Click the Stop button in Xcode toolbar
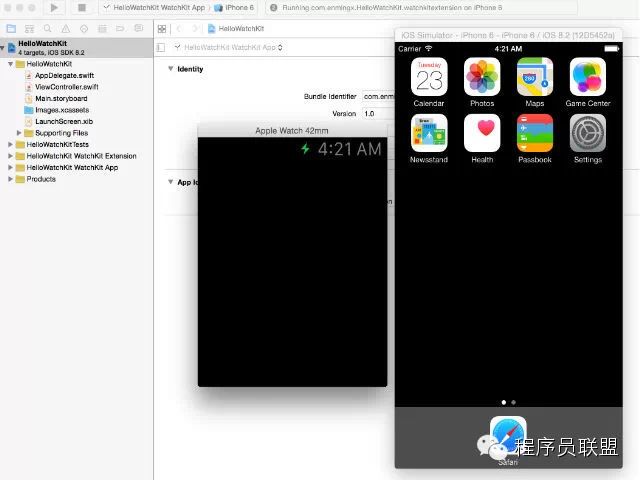This screenshot has height=480, width=640. [82, 7]
